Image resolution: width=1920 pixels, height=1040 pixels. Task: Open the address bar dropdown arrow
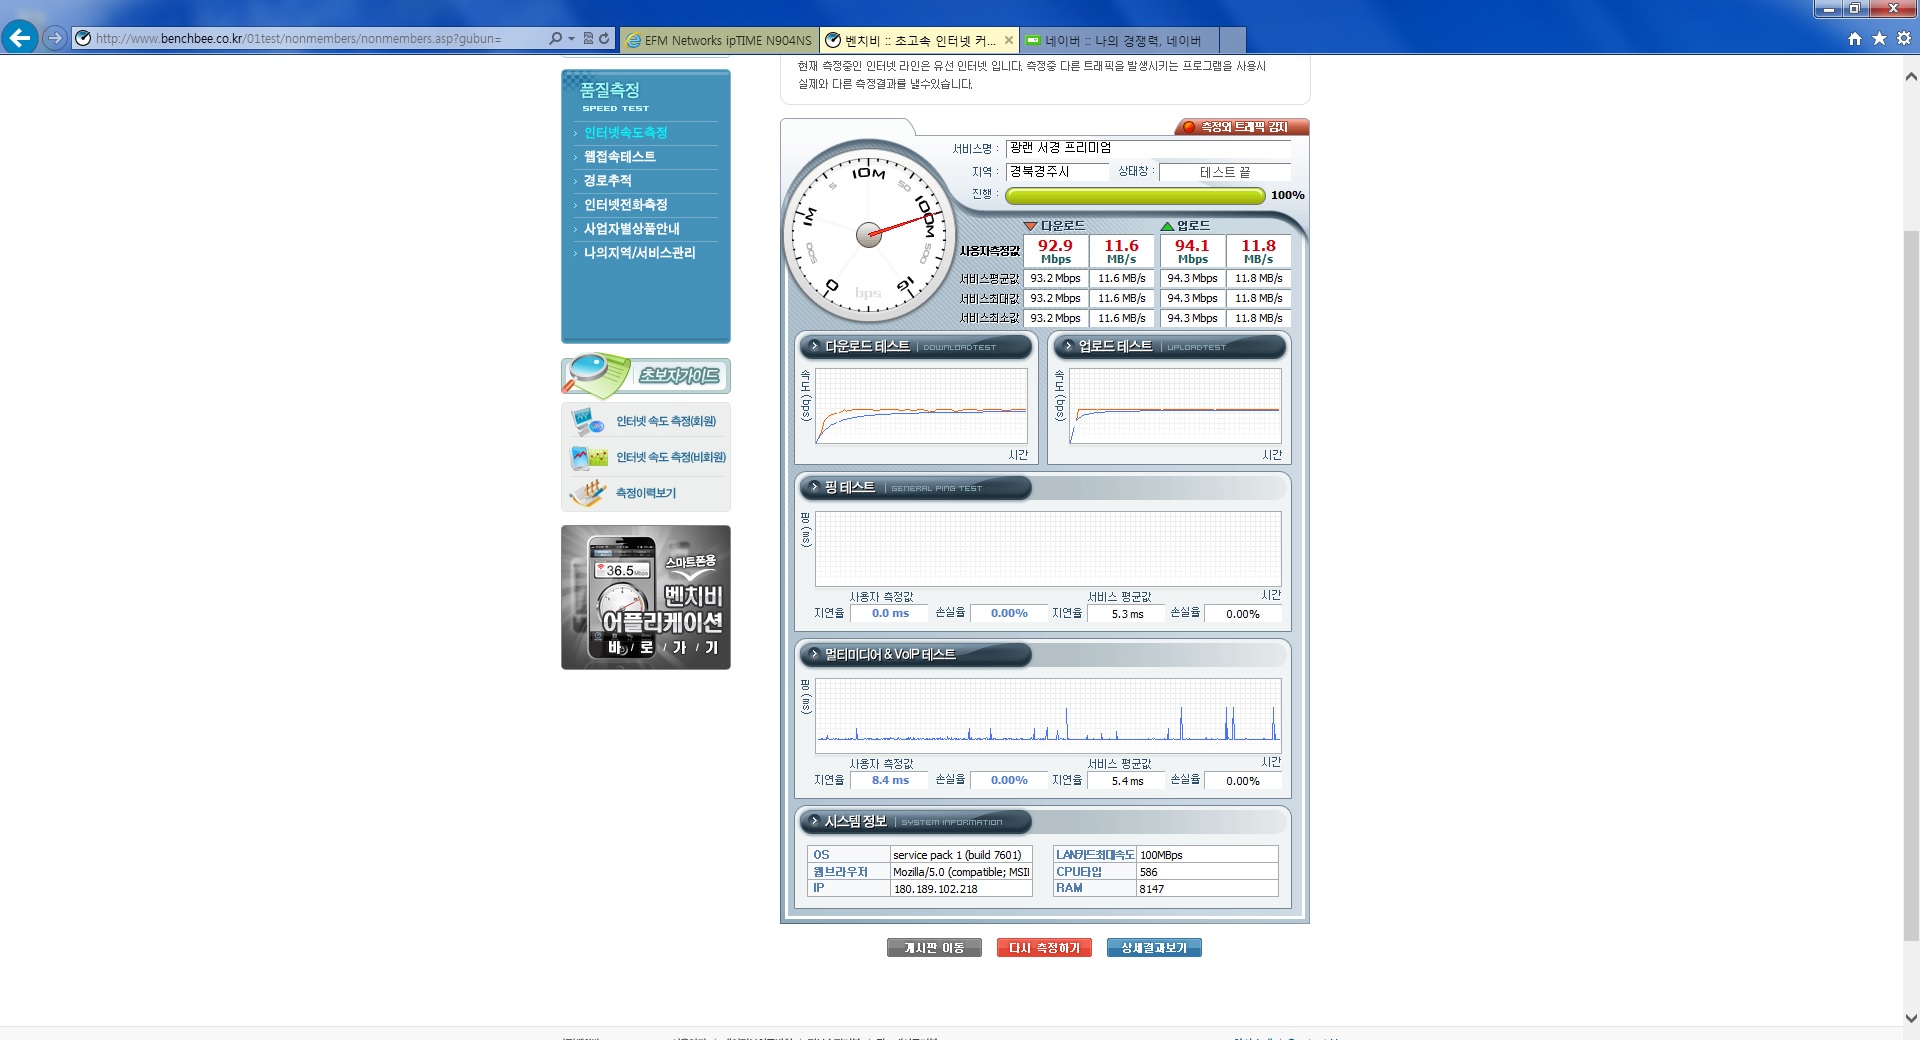point(571,38)
